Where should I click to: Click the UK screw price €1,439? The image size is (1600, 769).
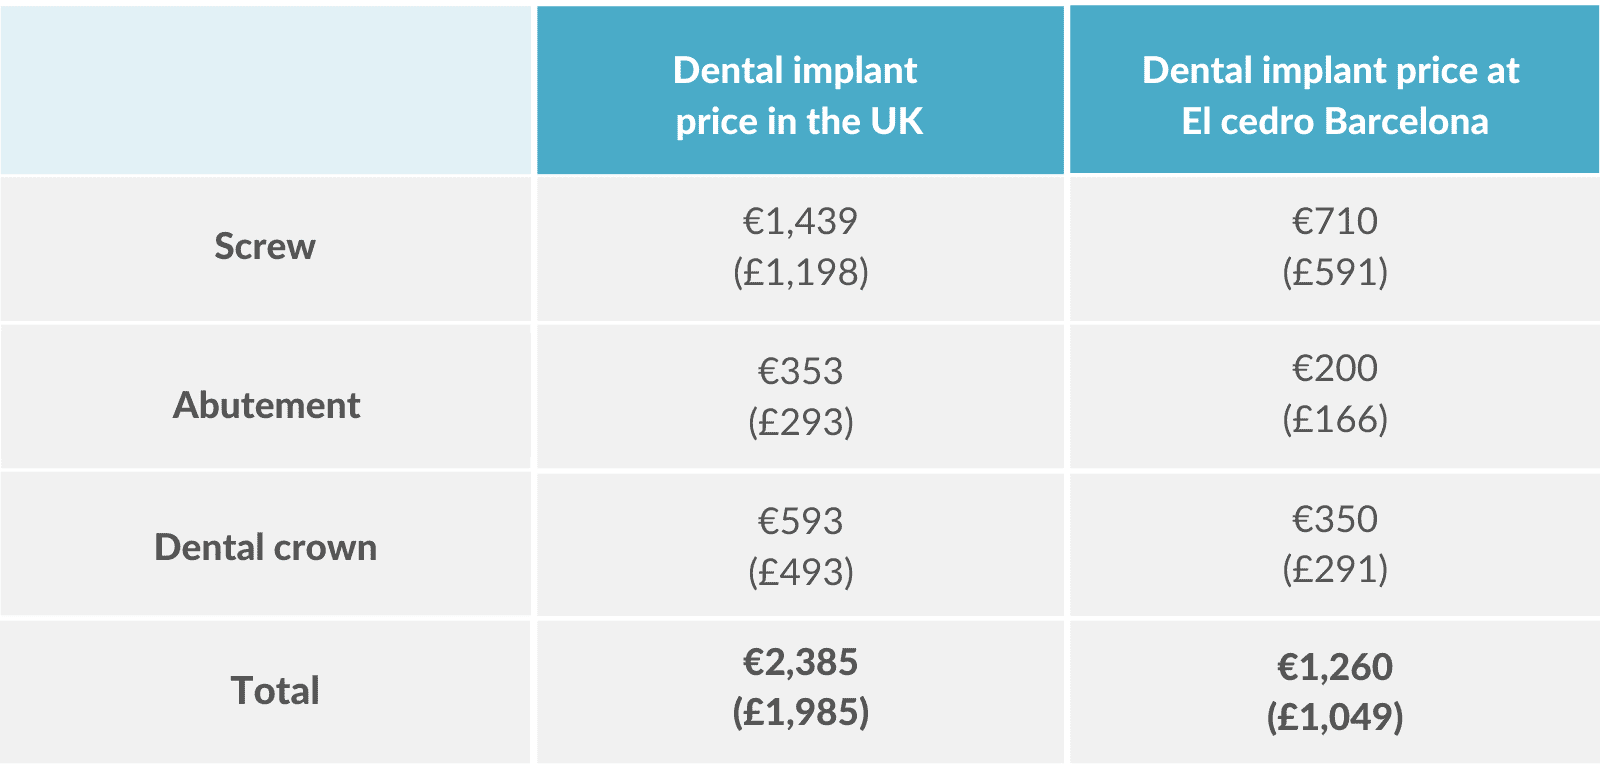pos(800,221)
